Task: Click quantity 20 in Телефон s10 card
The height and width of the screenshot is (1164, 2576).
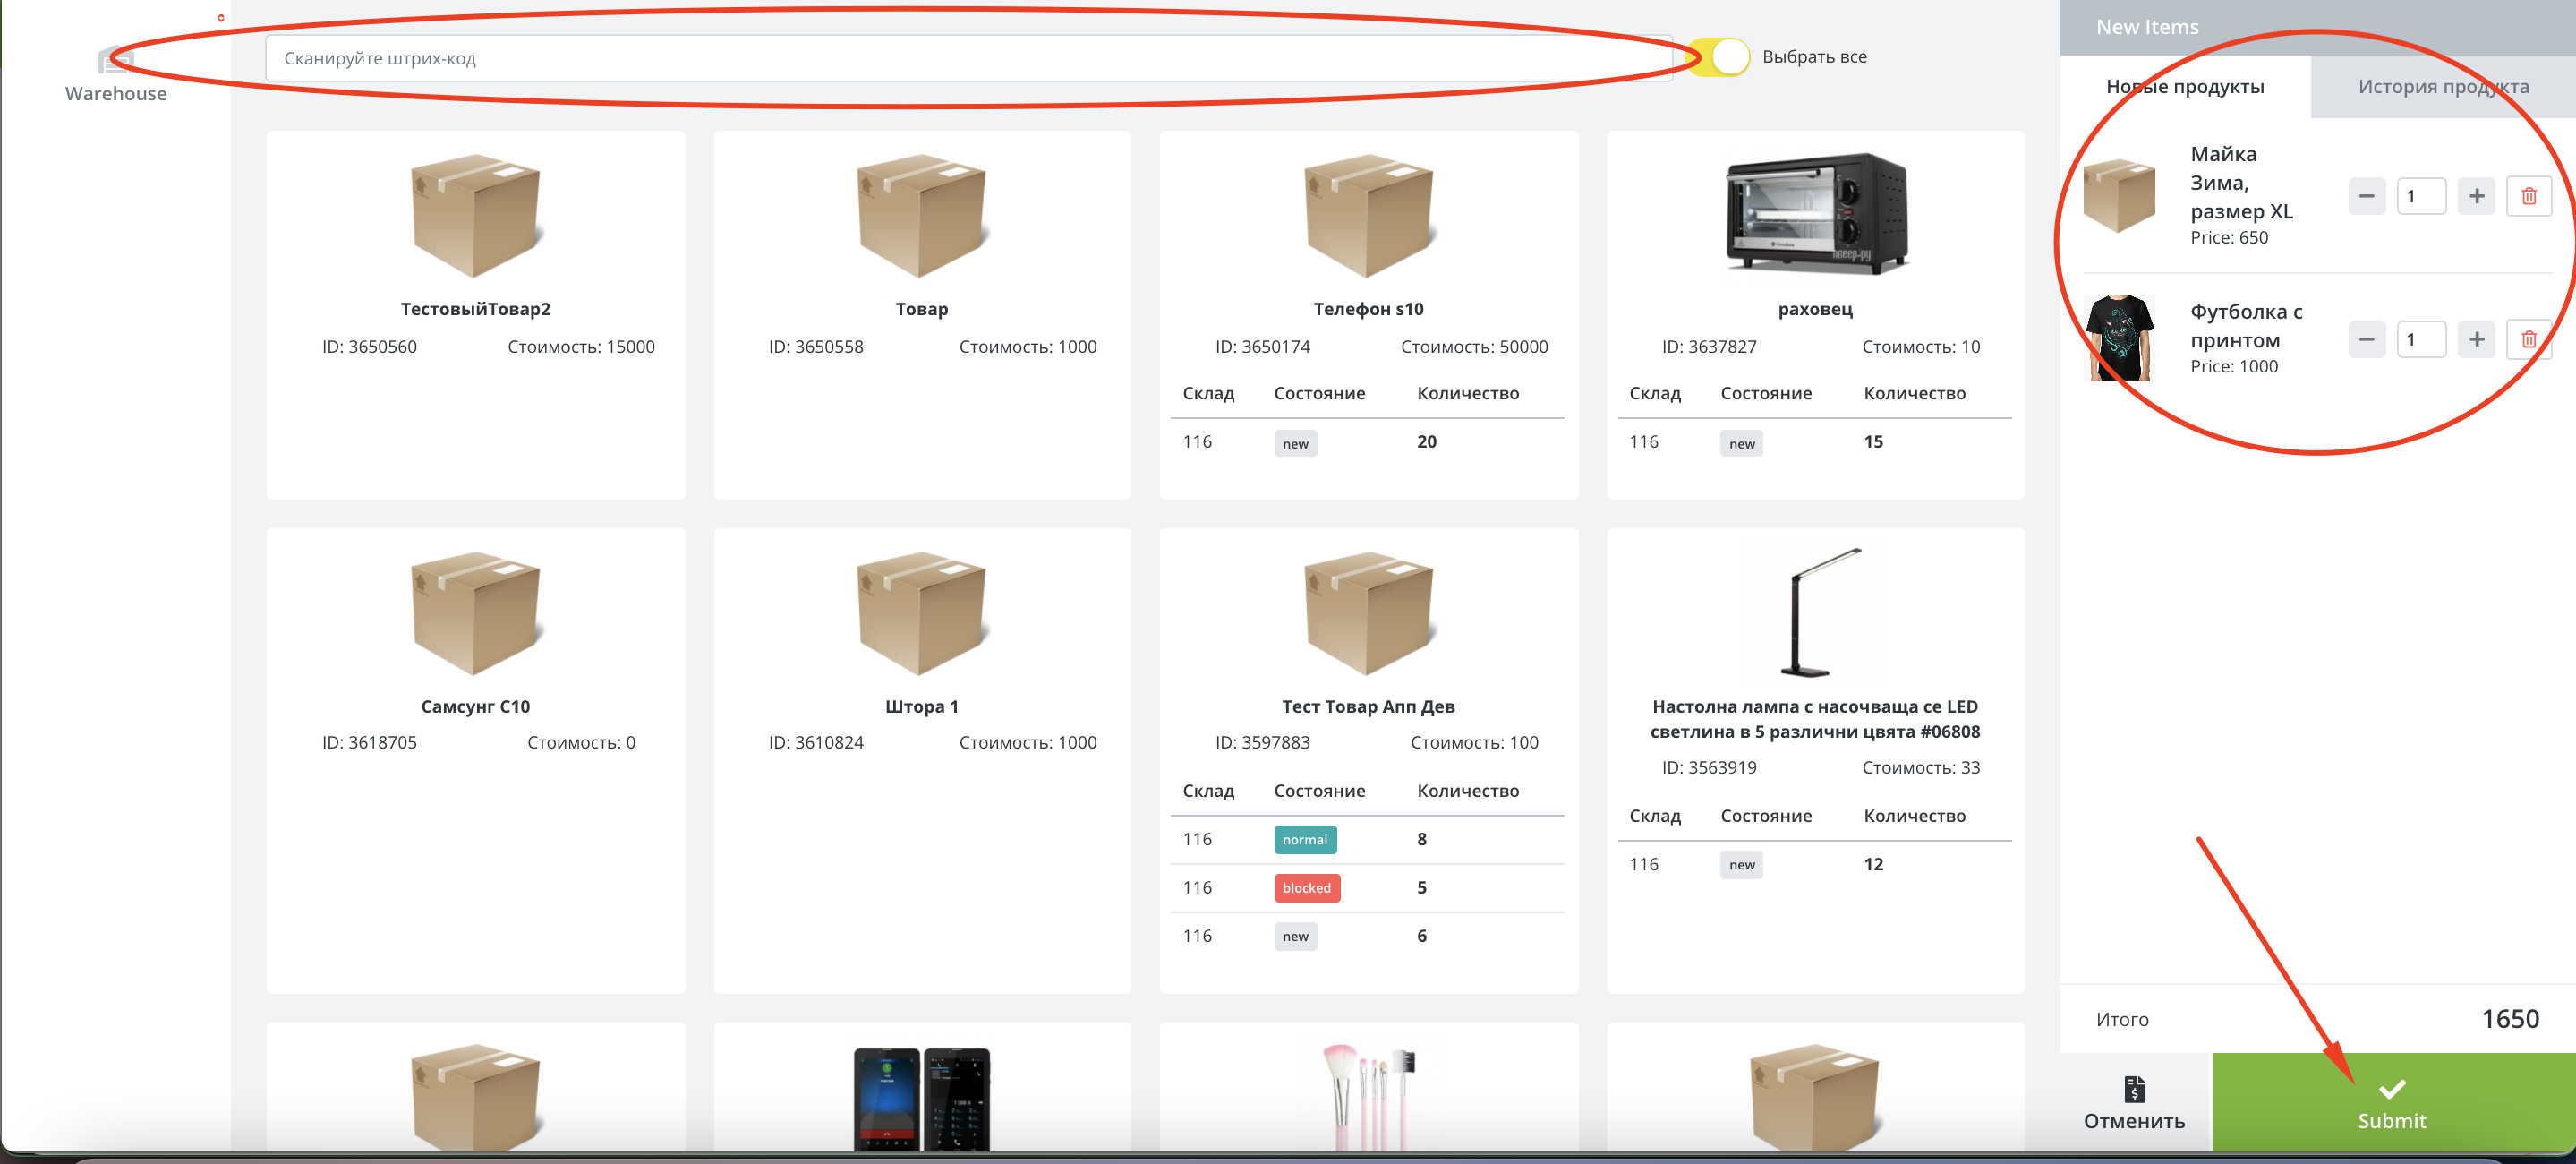Action: [1427, 442]
